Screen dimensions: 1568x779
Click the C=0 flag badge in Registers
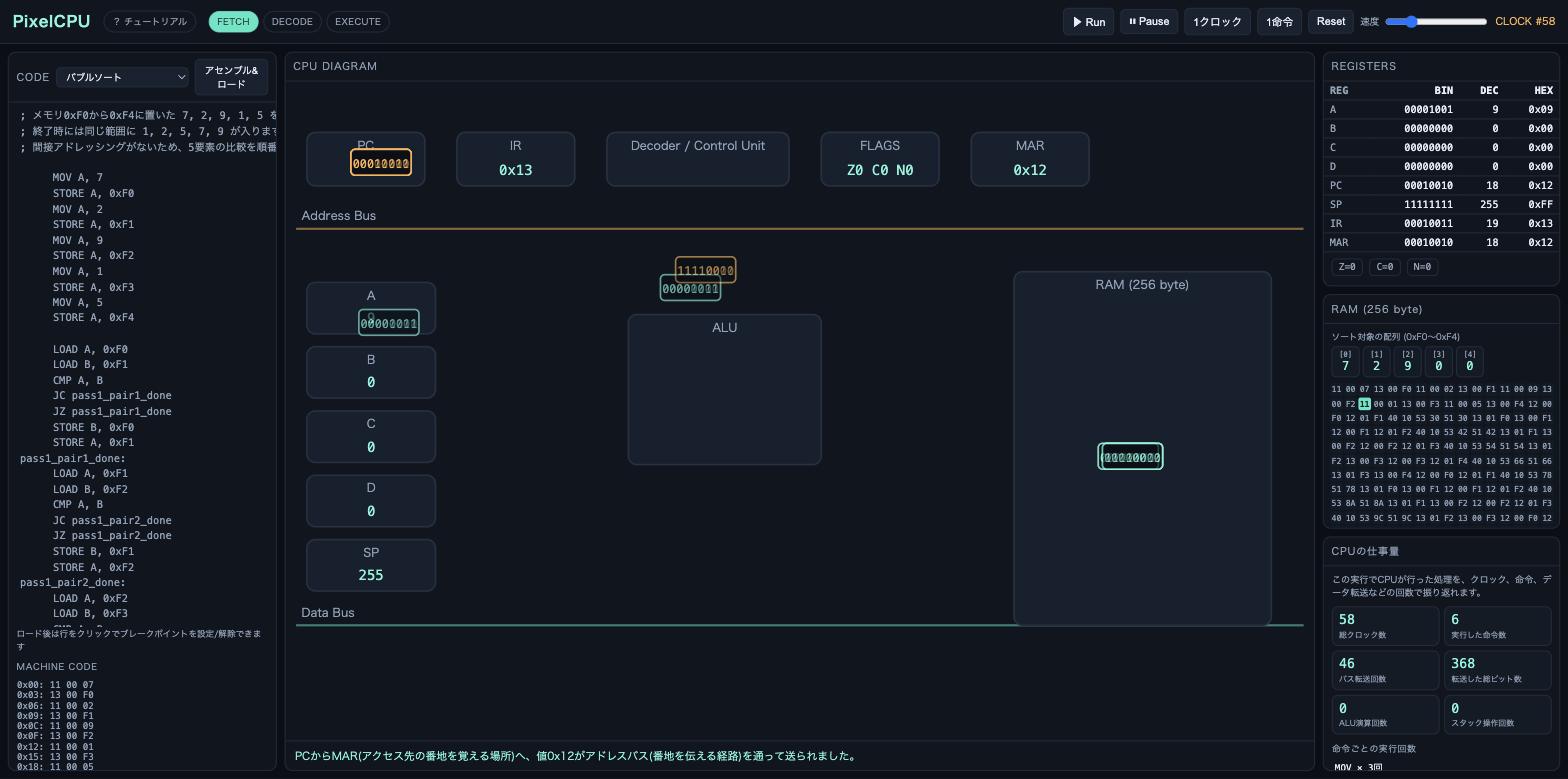tap(1385, 267)
